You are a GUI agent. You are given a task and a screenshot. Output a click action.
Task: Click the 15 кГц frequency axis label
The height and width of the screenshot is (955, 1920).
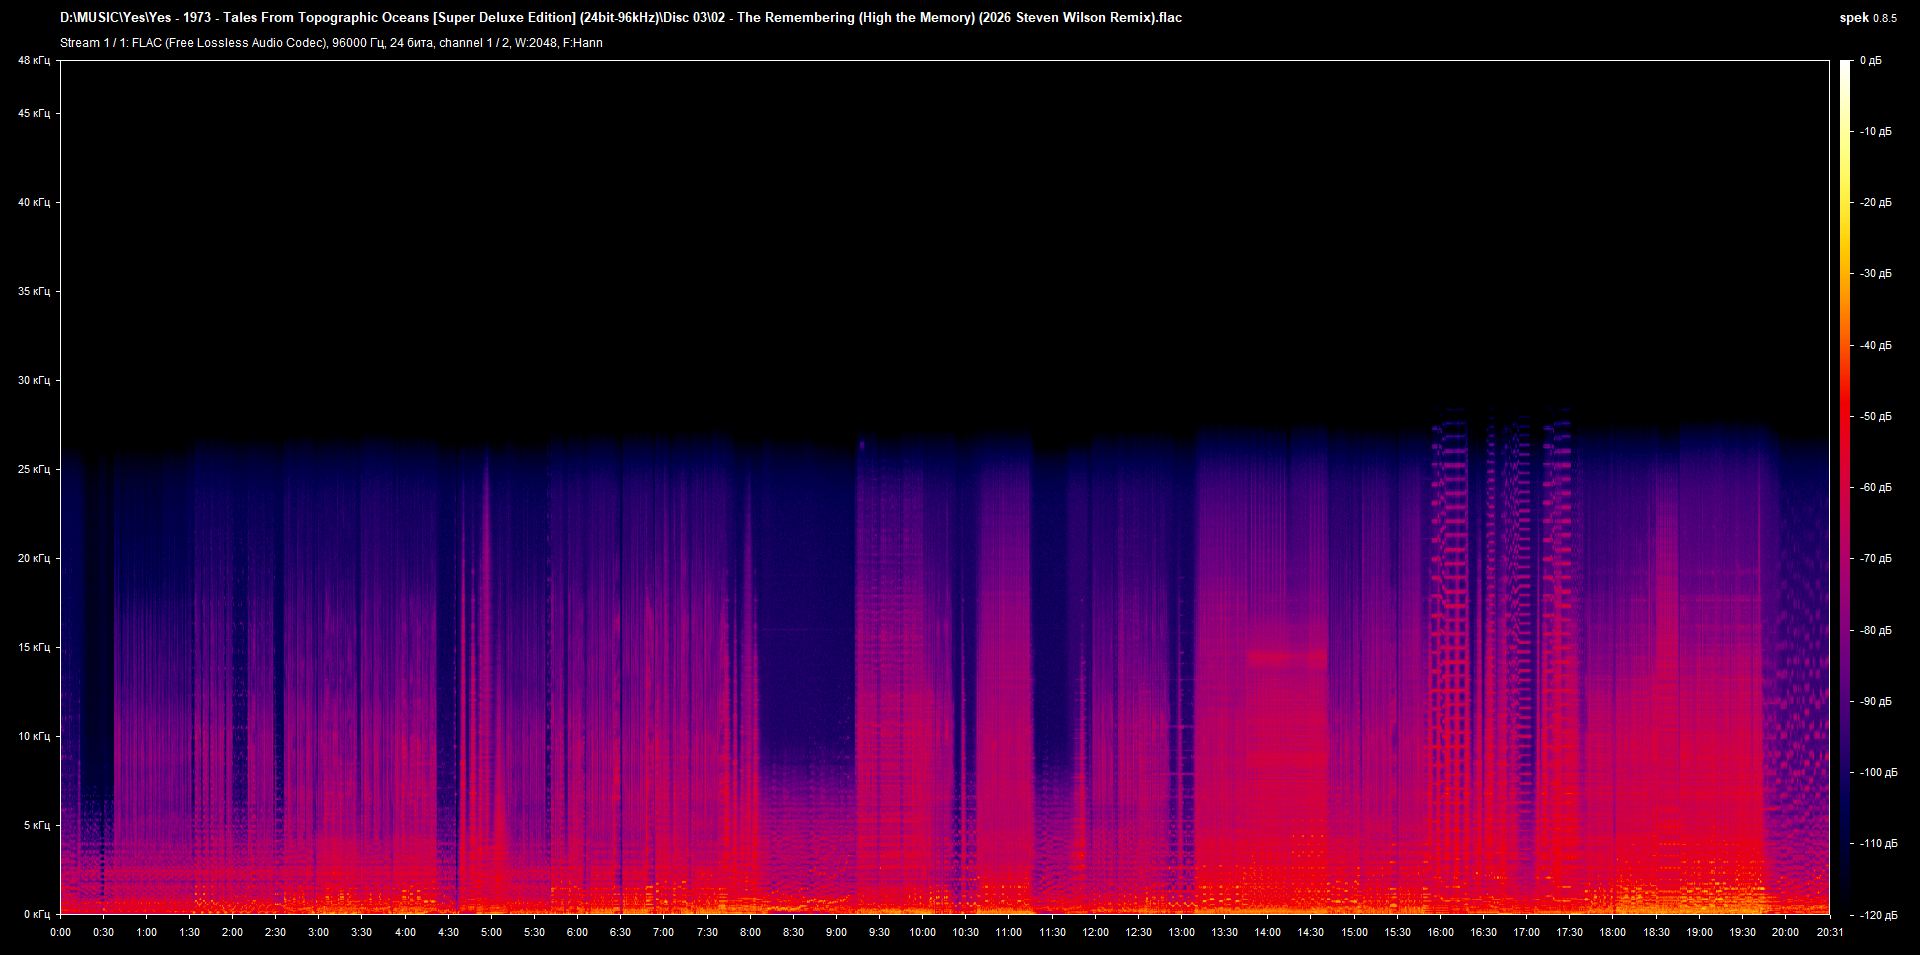pyautogui.click(x=34, y=648)
